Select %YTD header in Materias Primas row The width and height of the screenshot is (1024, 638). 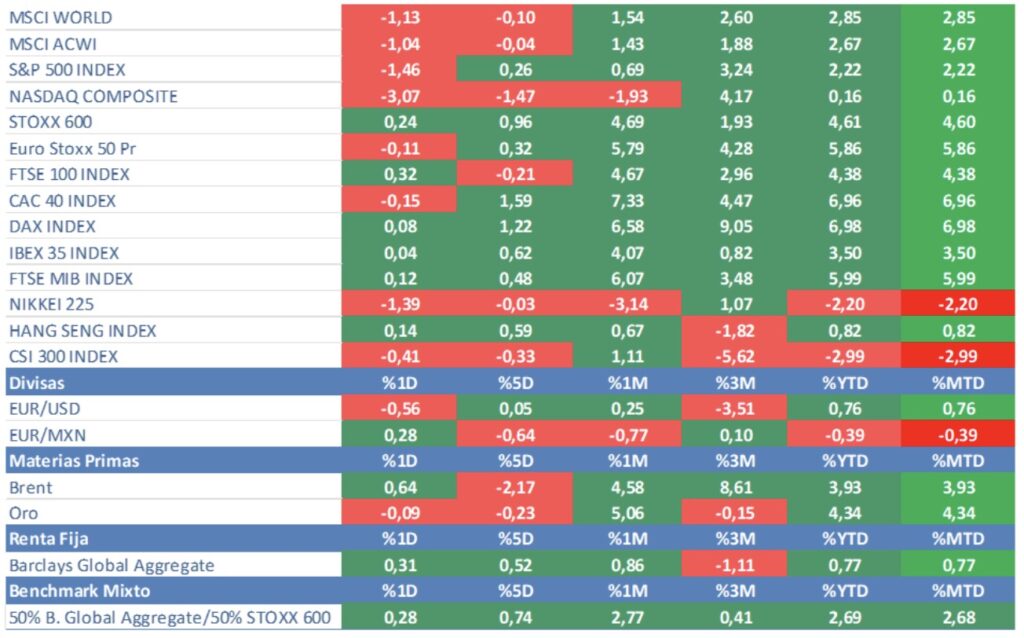coord(844,461)
